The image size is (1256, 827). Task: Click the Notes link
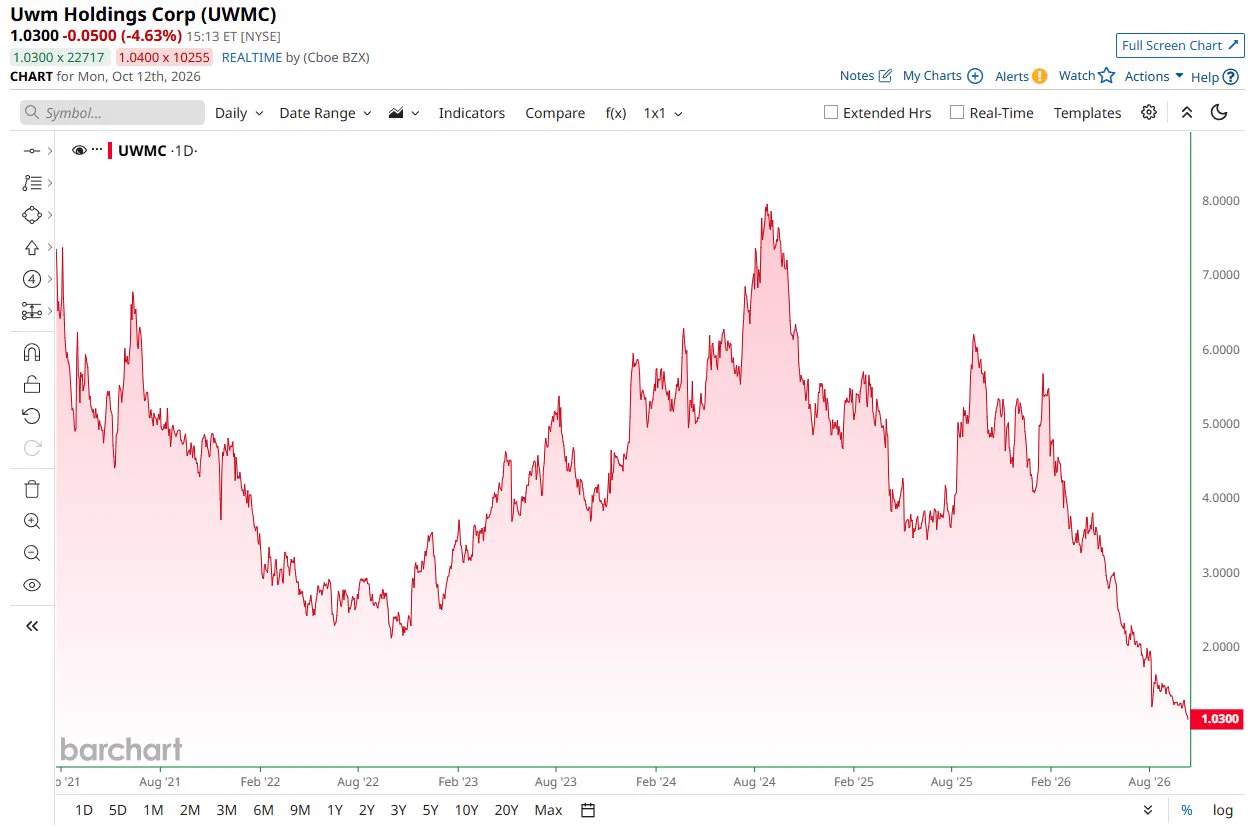pos(857,76)
